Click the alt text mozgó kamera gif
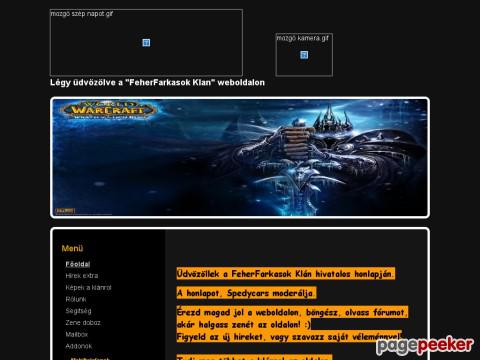480x360 pixels. click(x=303, y=38)
